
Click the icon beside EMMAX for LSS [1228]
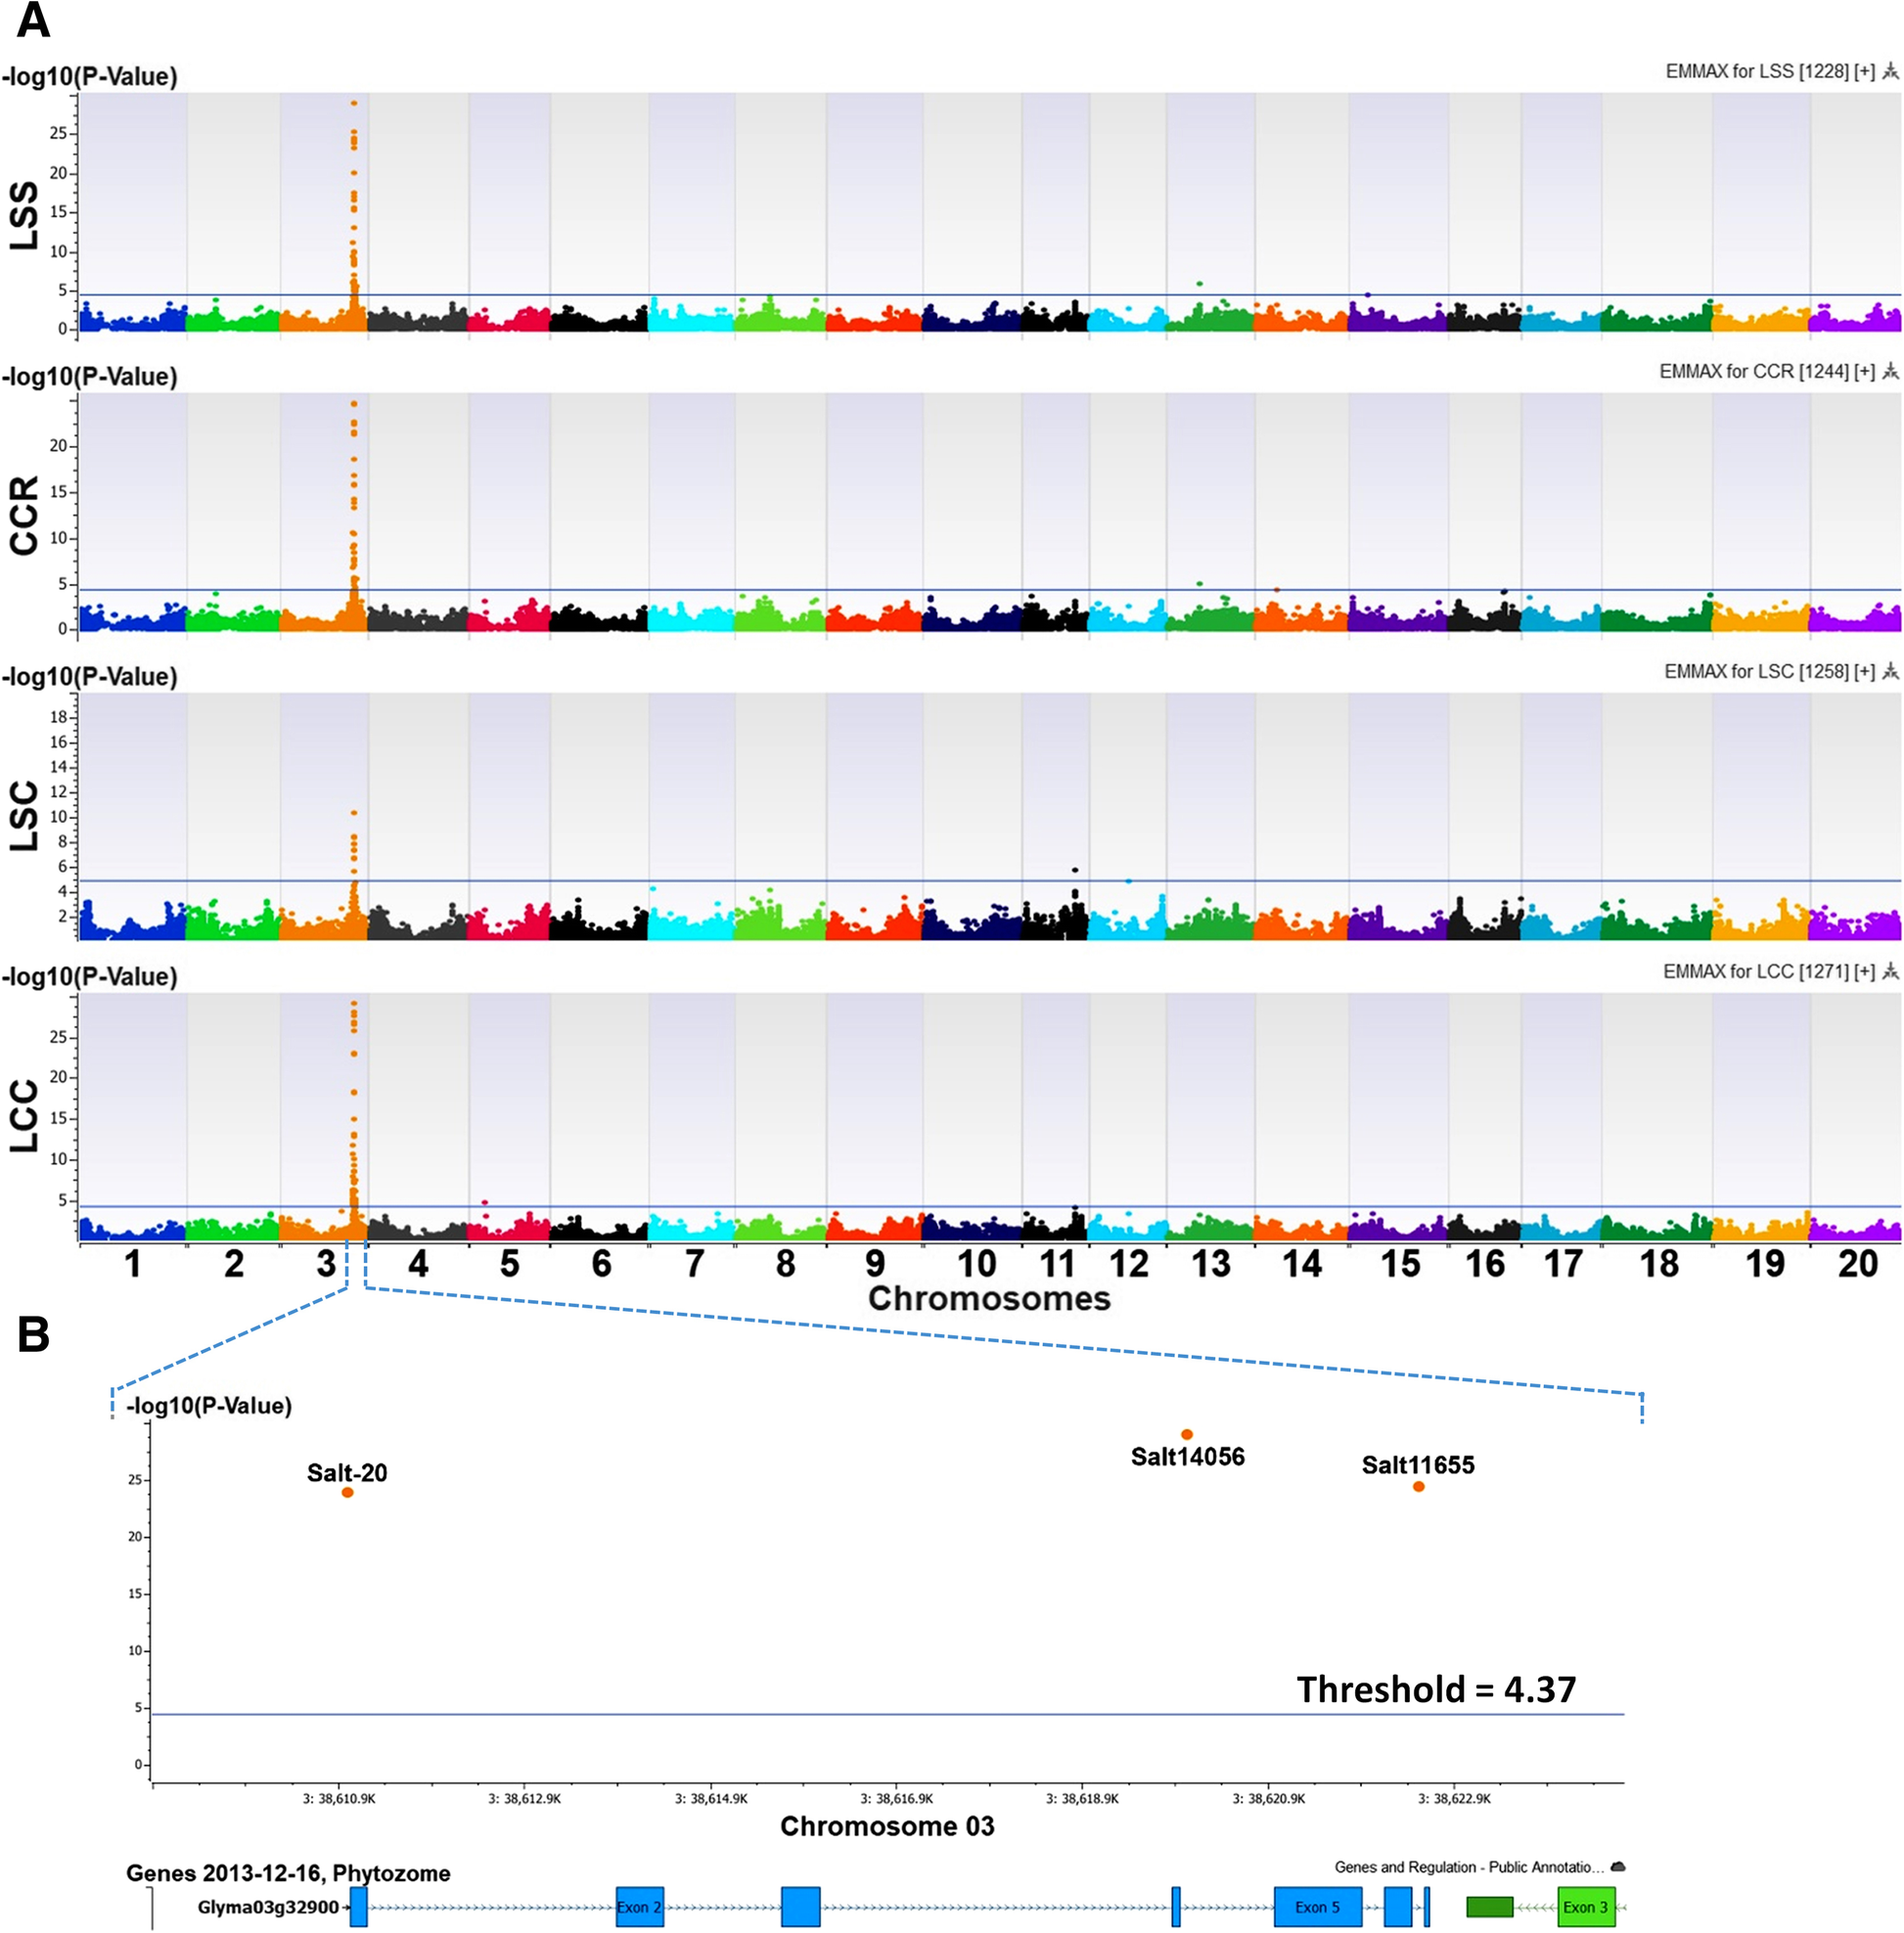tap(1890, 71)
